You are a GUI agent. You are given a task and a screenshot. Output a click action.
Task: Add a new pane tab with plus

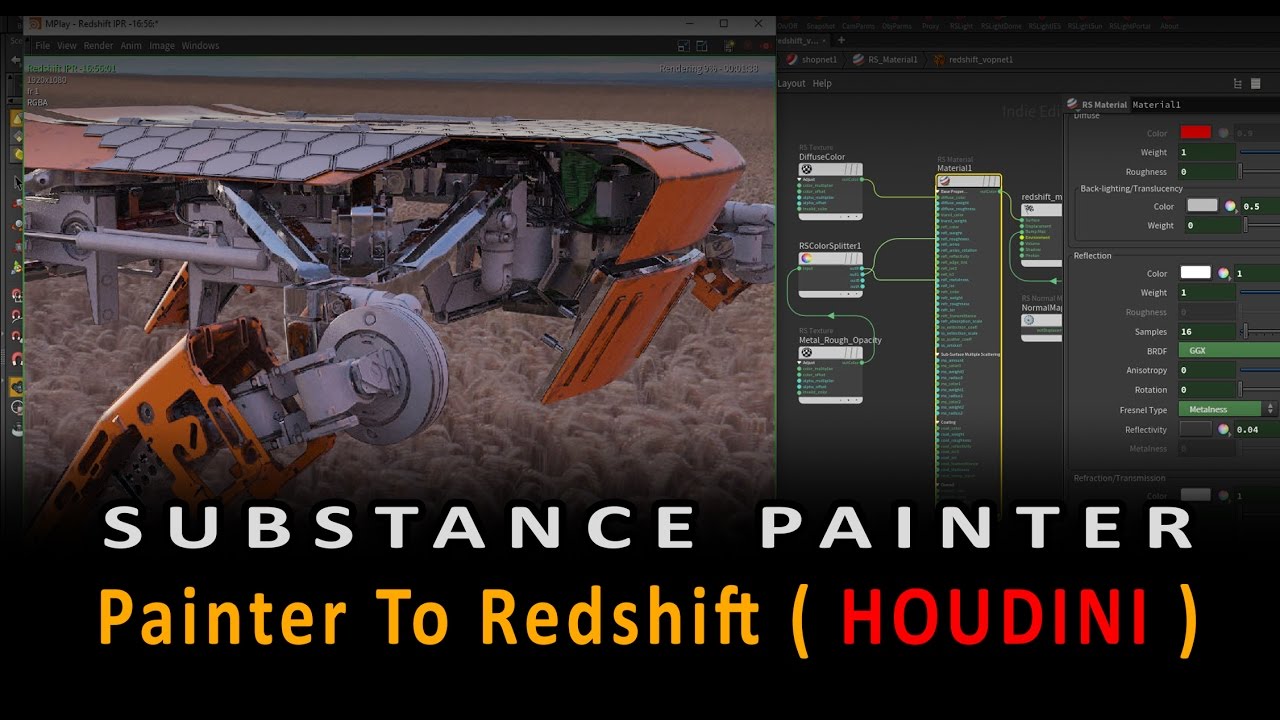[x=841, y=40]
